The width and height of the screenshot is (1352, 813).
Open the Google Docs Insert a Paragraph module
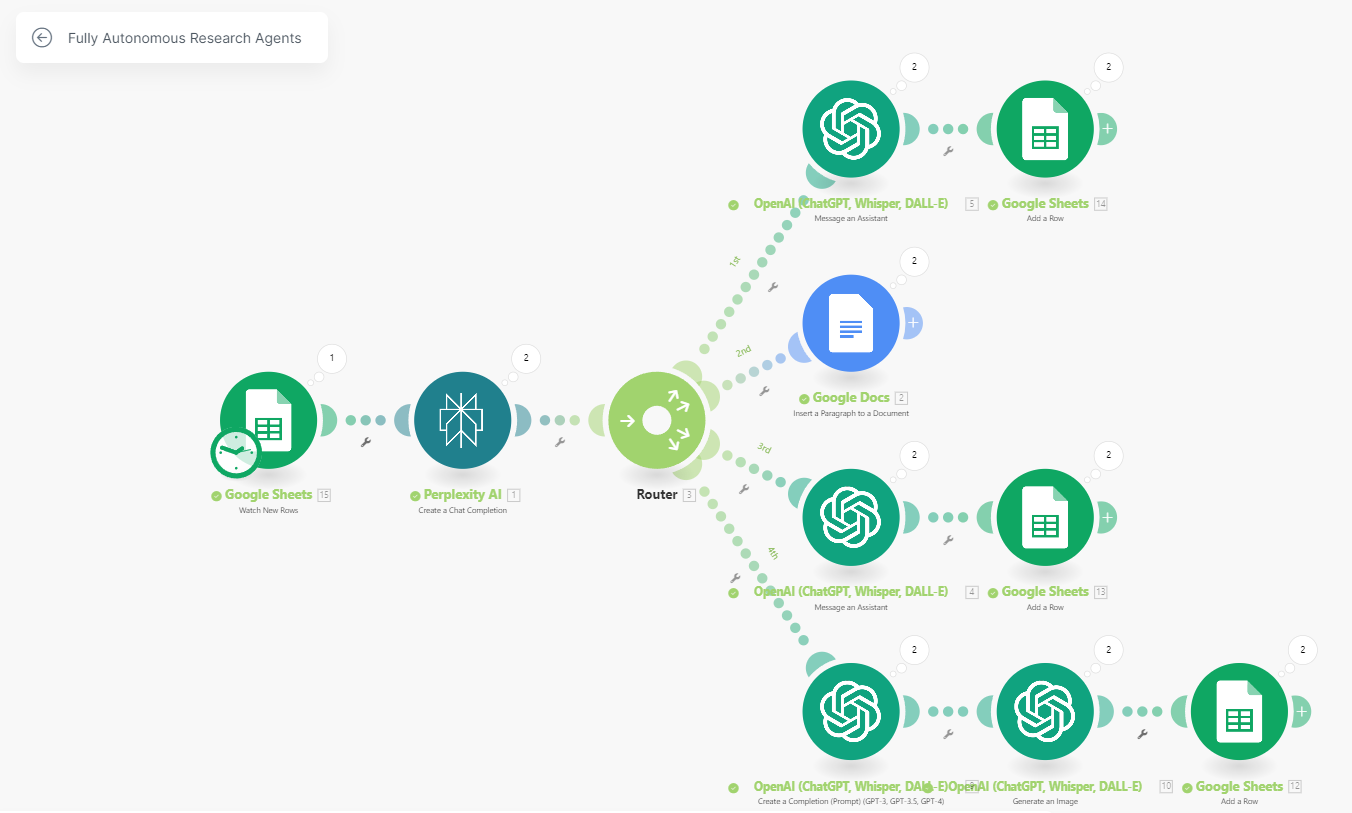(x=851, y=323)
